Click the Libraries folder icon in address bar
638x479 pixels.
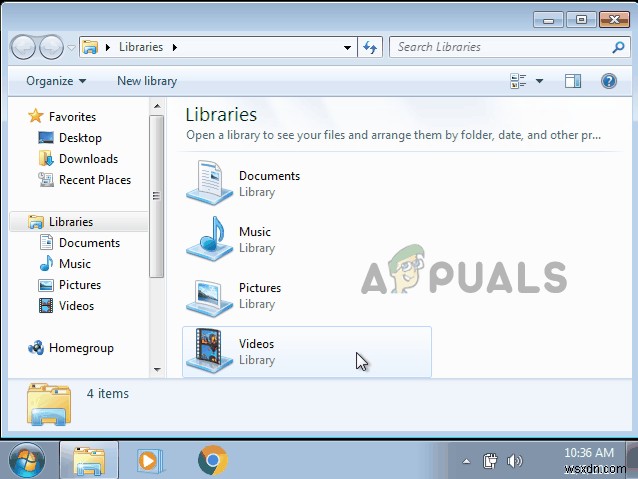[90, 47]
